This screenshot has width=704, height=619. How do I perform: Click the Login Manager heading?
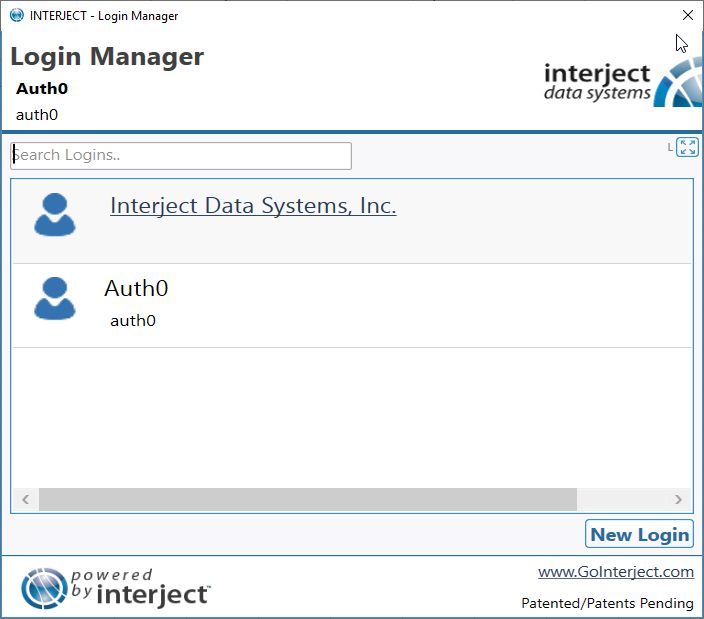107,57
